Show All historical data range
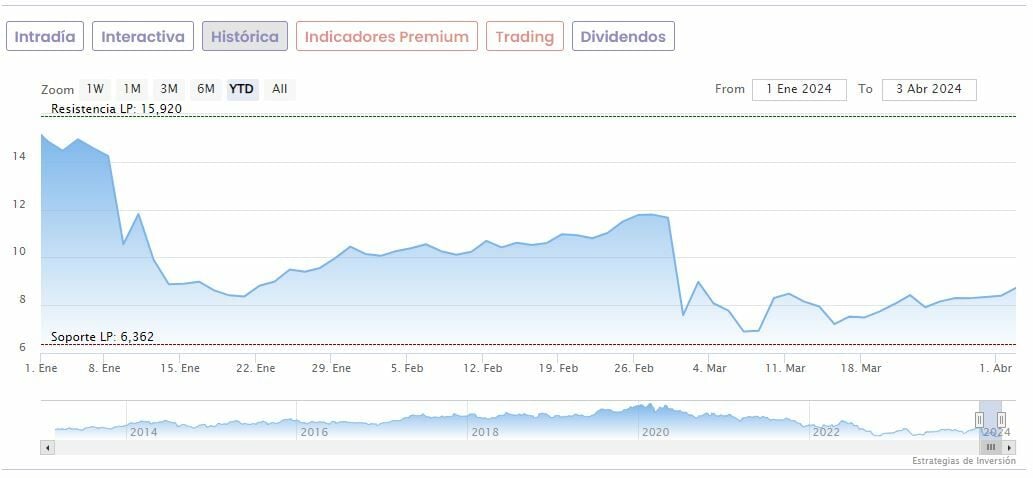 (280, 89)
